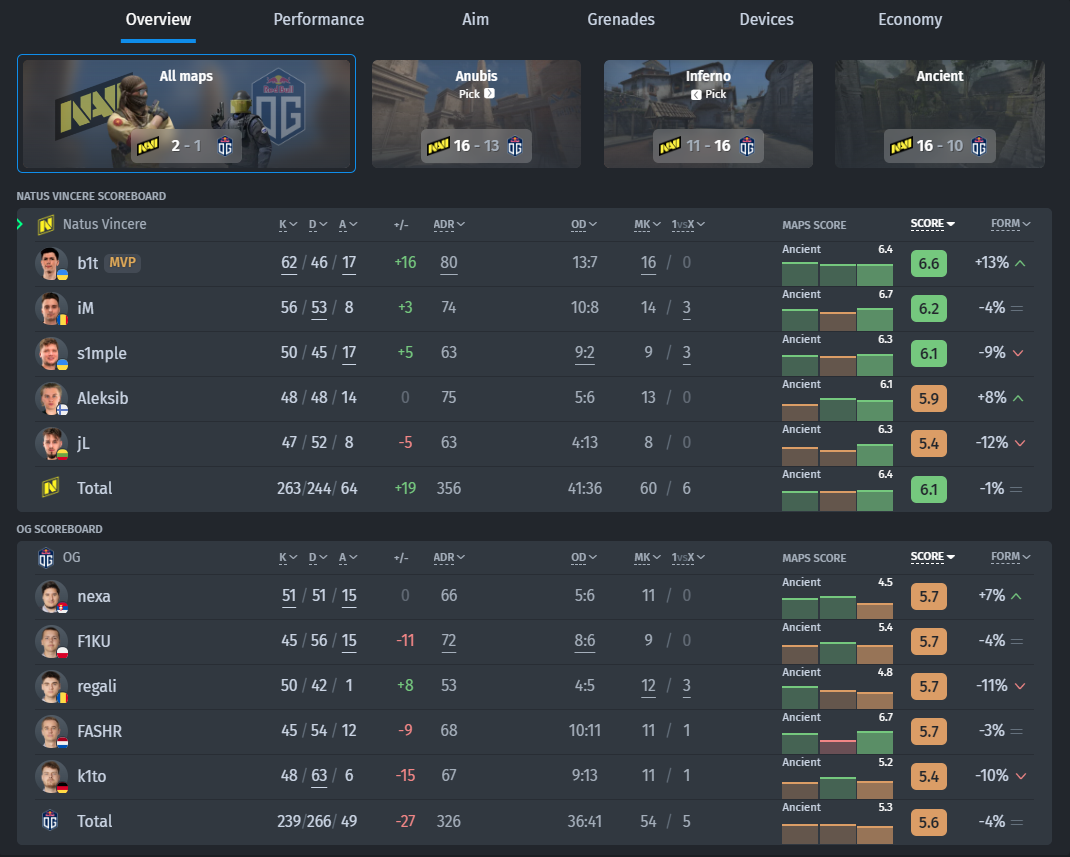Click the OG logo in the Total row
The width and height of the screenshot is (1070, 857).
click(x=50, y=820)
